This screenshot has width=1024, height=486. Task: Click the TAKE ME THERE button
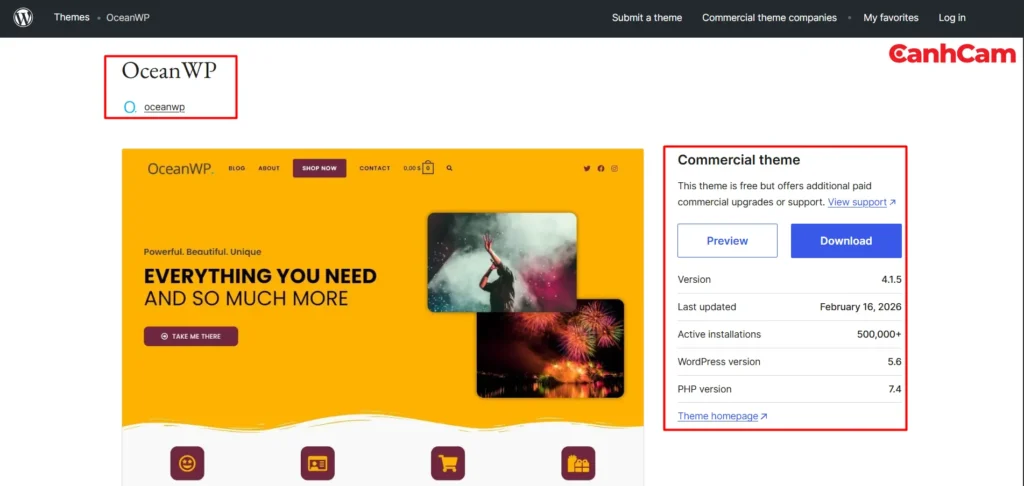(x=191, y=336)
